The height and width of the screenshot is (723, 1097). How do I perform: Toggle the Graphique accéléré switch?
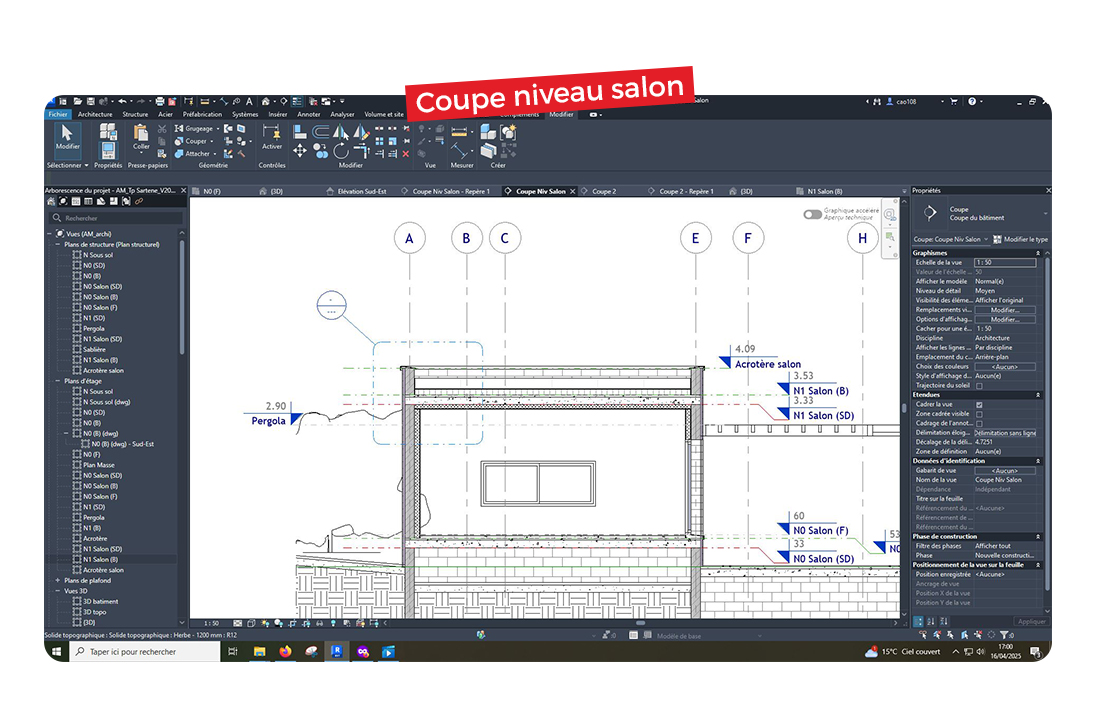coord(812,214)
